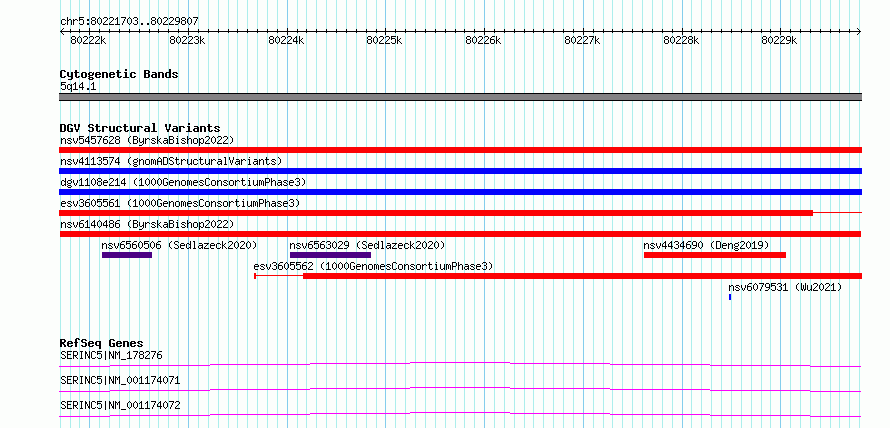This screenshot has height=428, width=890.
Task: Open nsv4434690 (Deng2019) variant label
Action: click(706, 245)
